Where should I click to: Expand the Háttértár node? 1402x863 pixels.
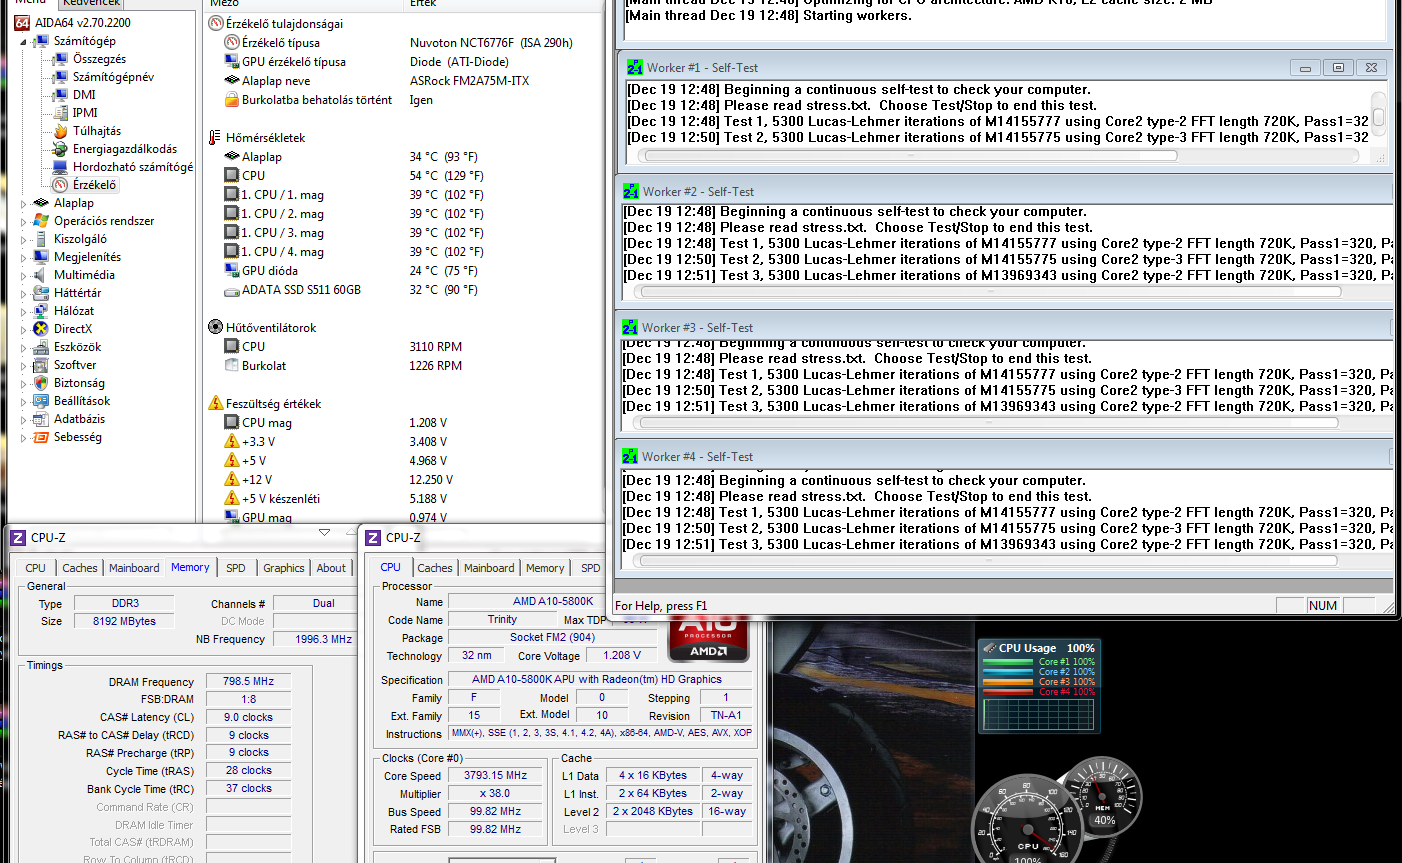click(24, 293)
